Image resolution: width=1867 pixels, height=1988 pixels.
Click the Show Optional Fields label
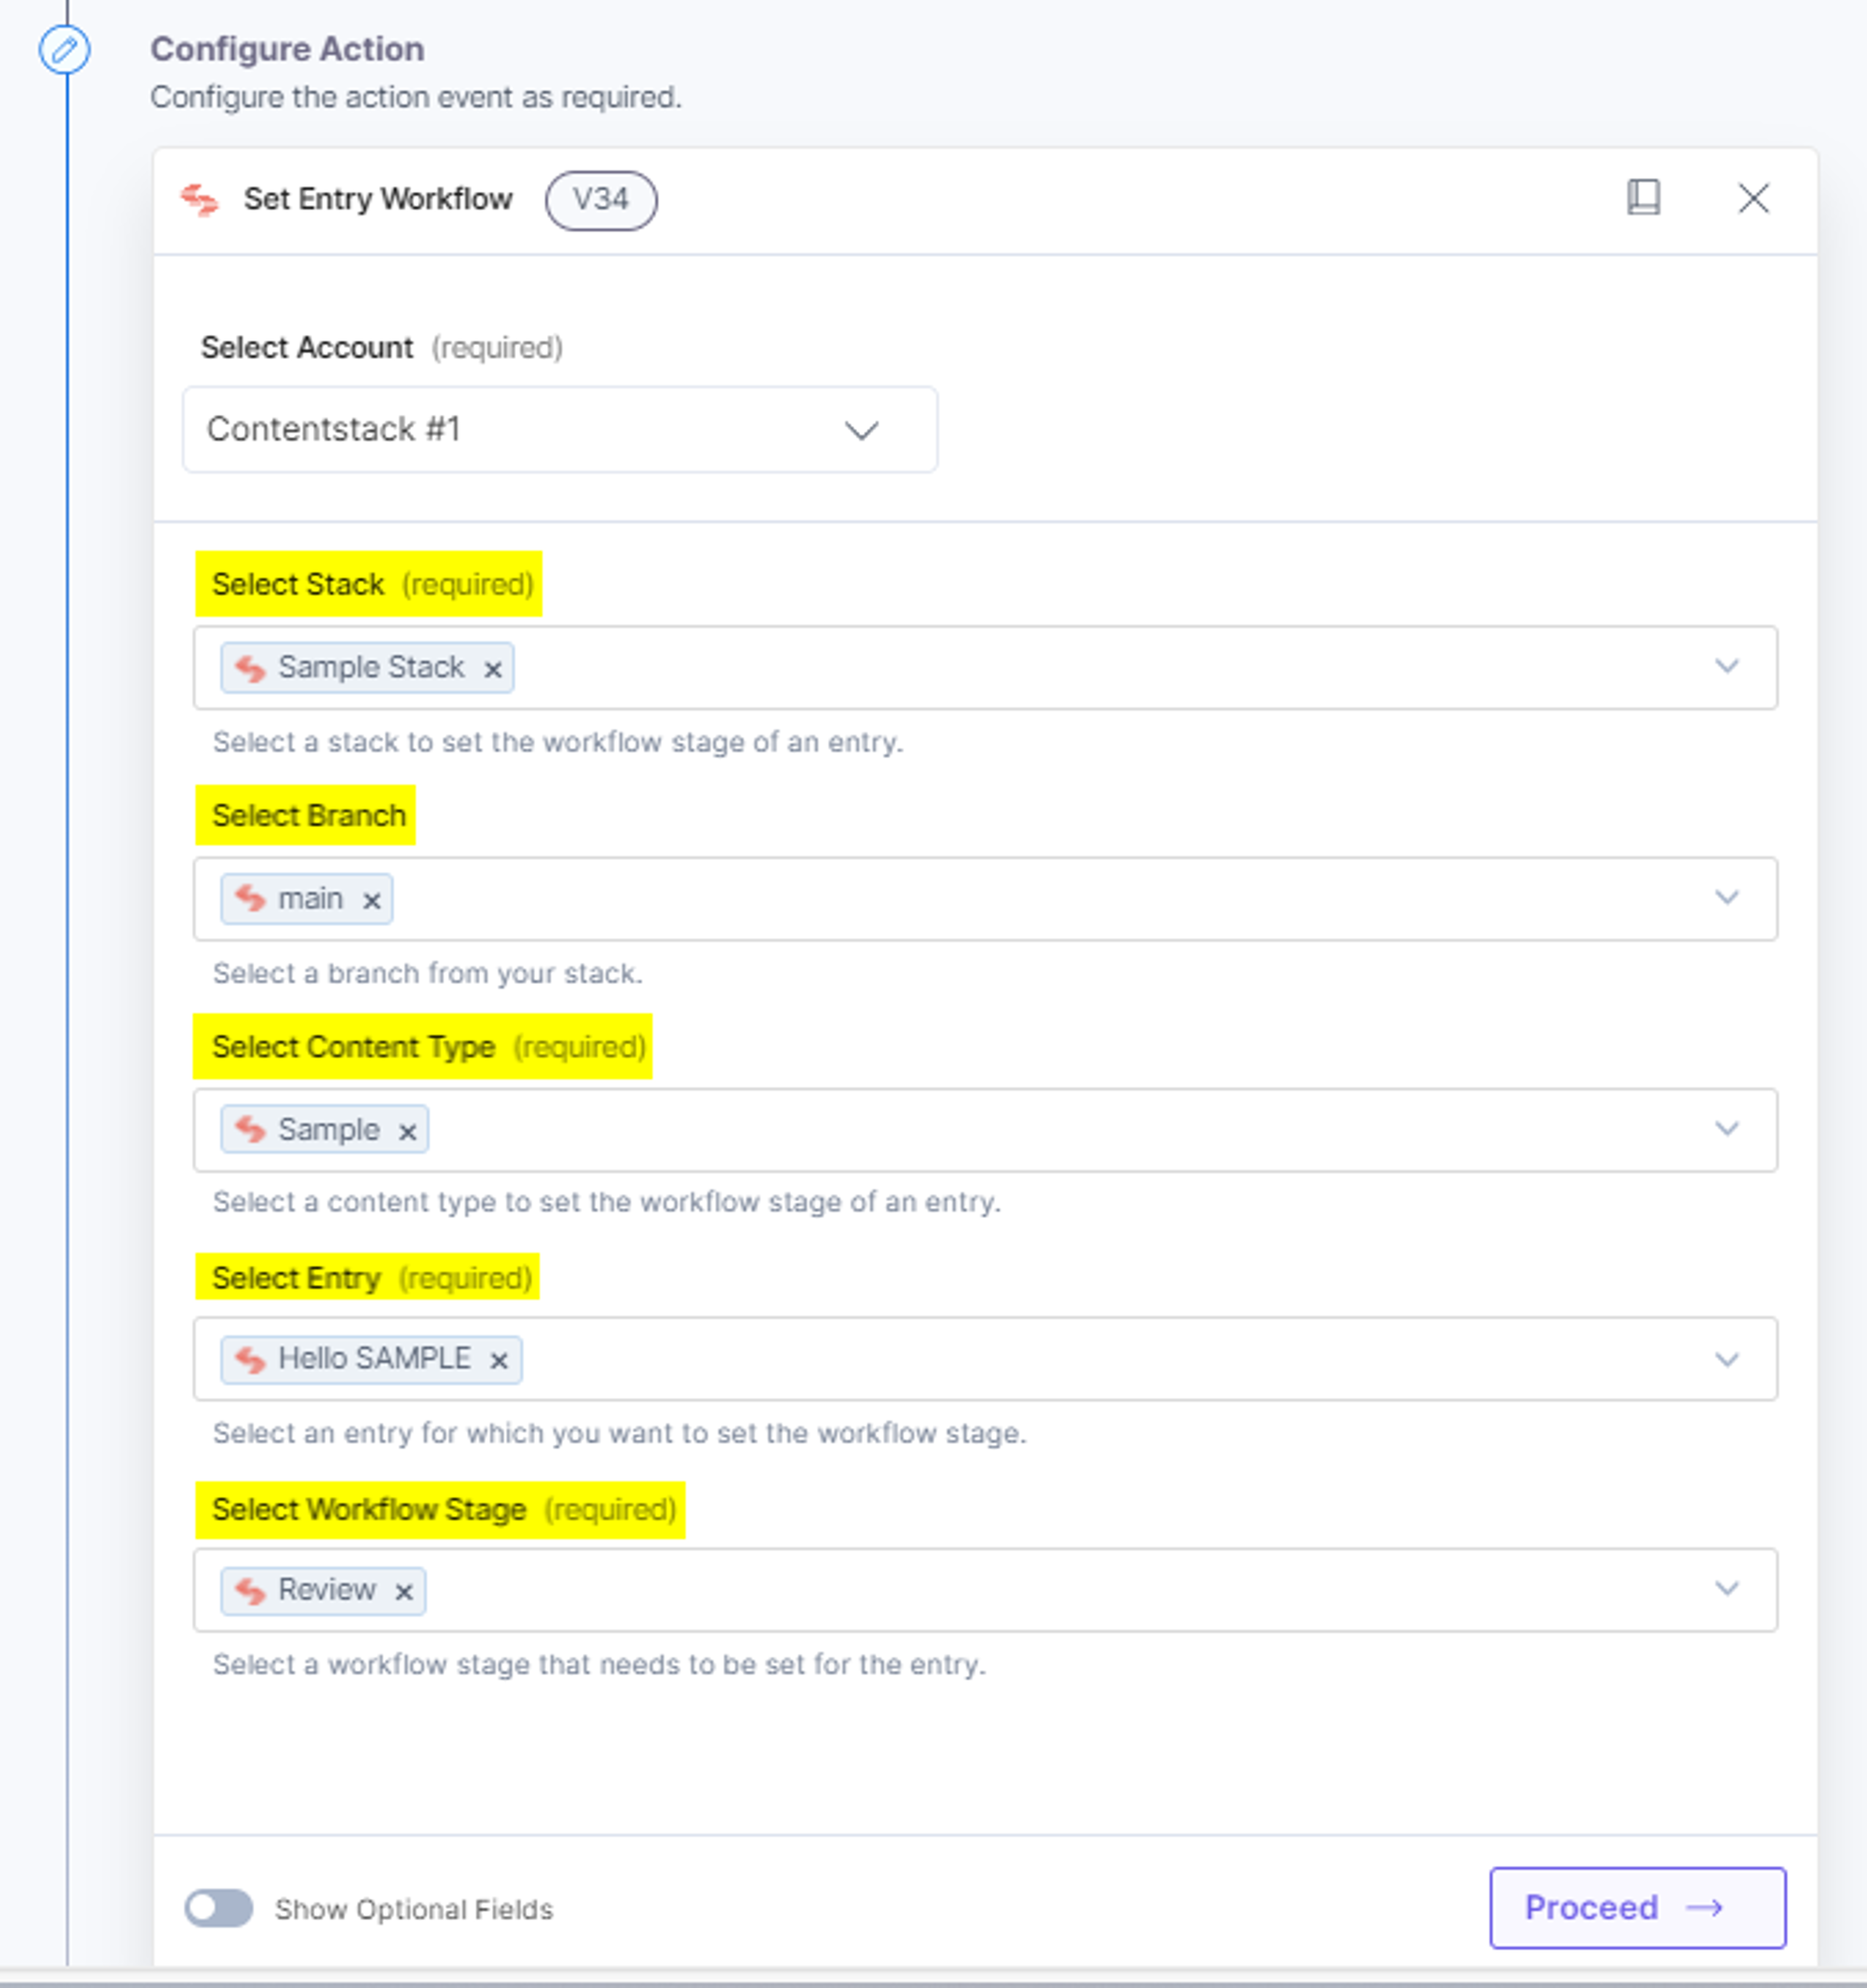[x=414, y=1909]
